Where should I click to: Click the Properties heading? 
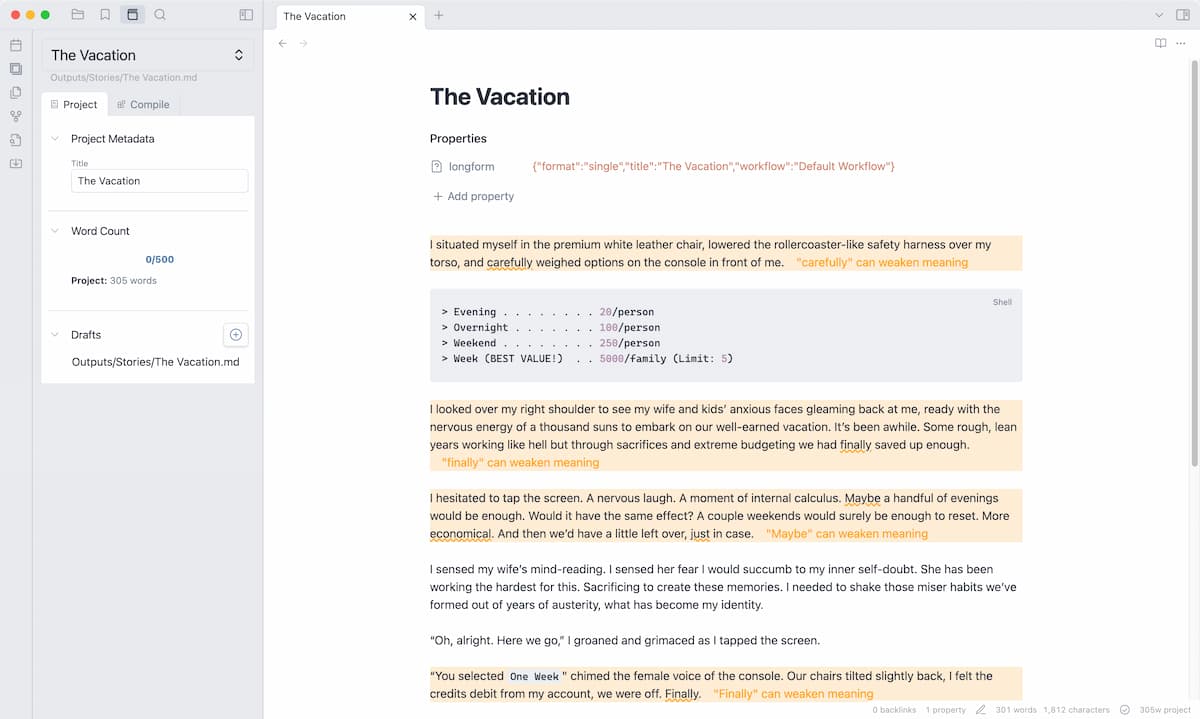[458, 138]
